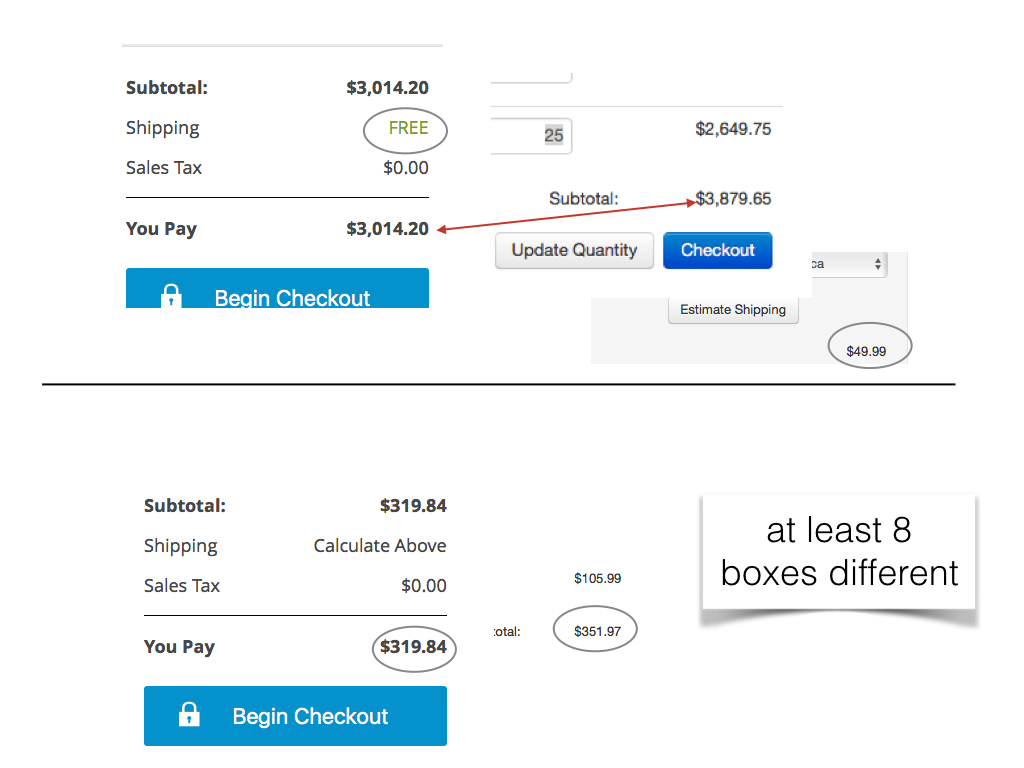Click the circled $319.84 You Pay total
This screenshot has height=768, width=1024.
(x=413, y=647)
